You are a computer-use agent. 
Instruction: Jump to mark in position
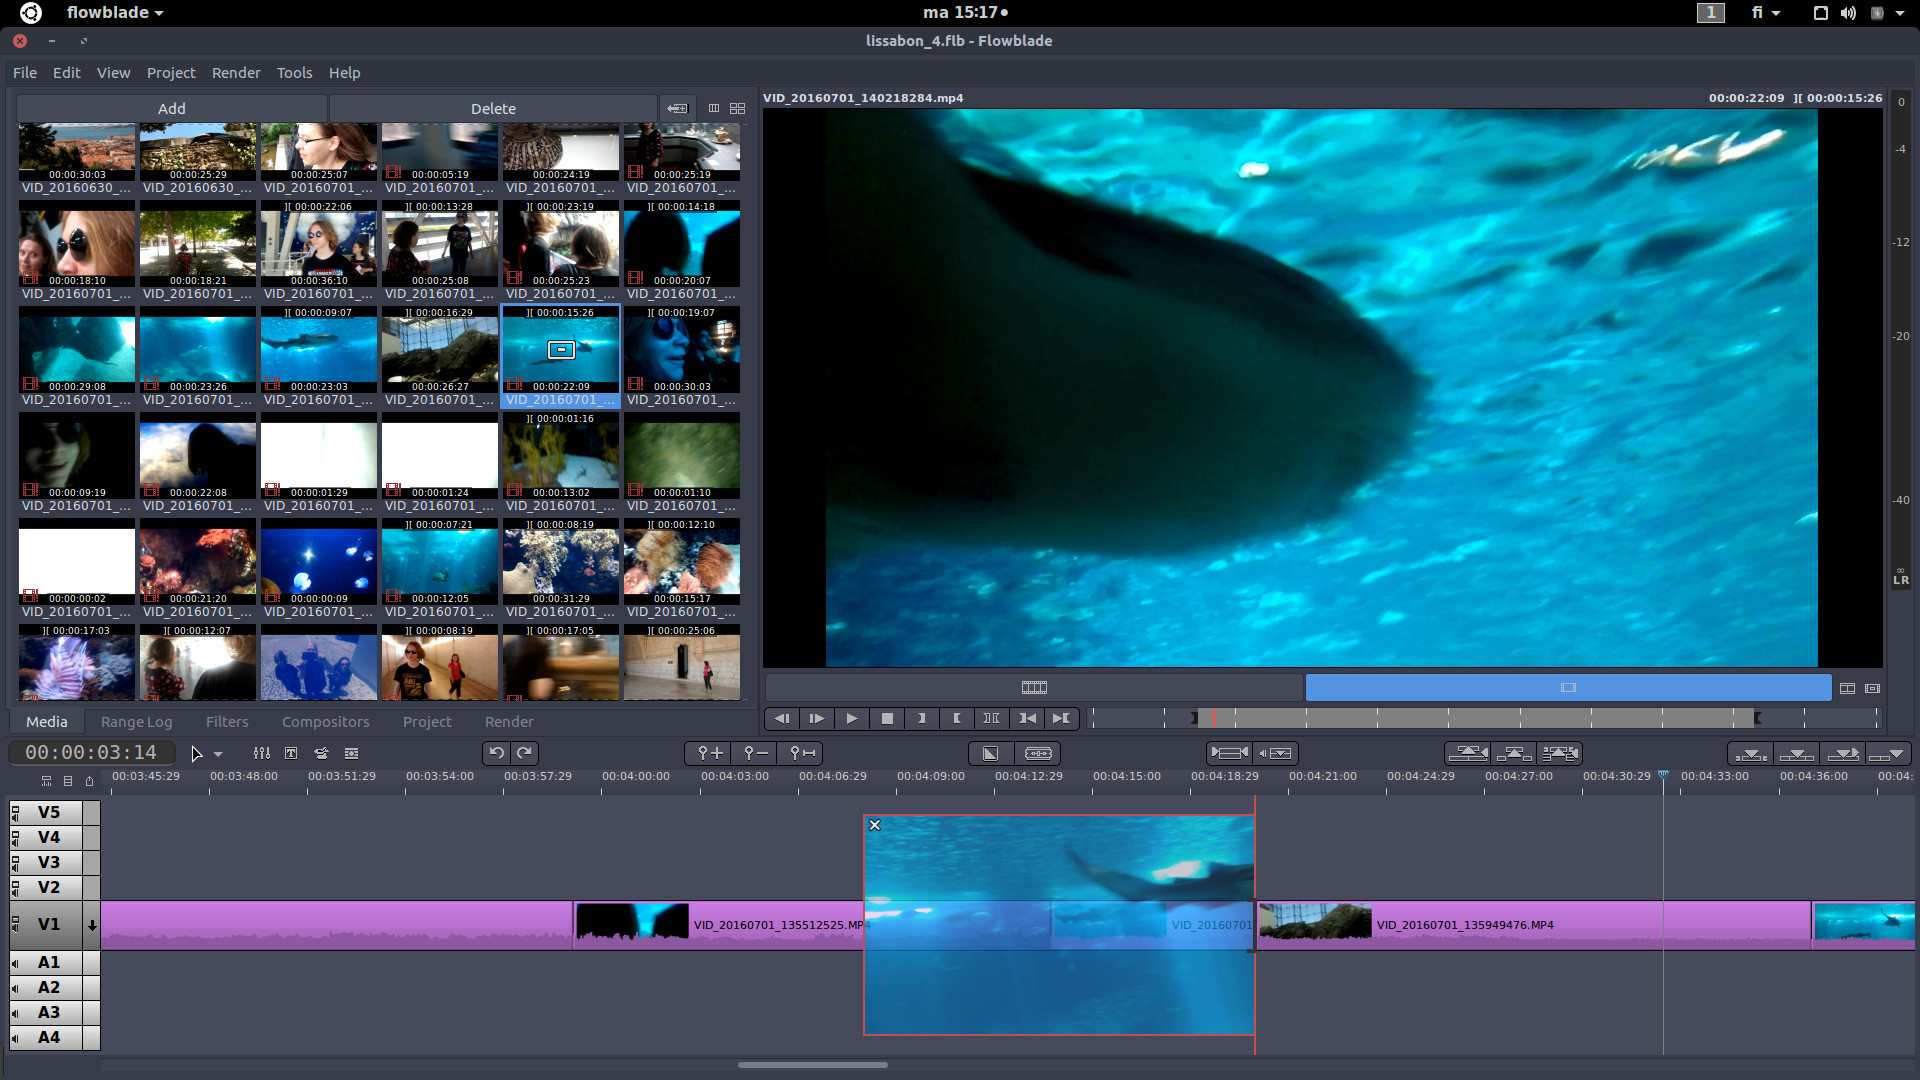[x=1027, y=718]
